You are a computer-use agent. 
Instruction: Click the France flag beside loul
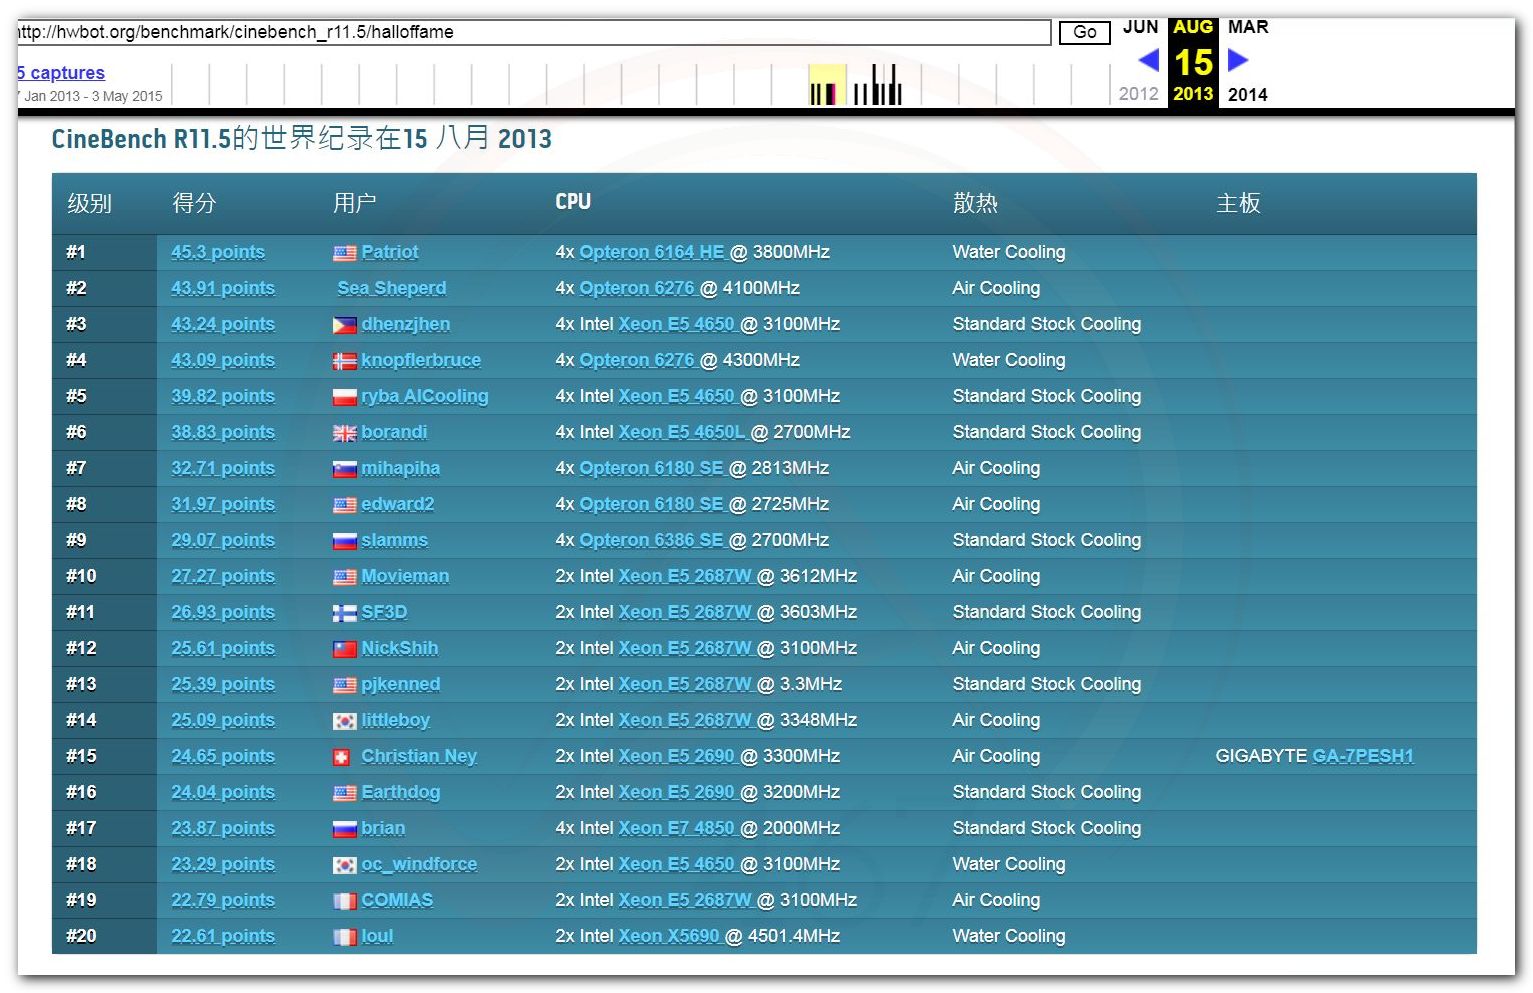(x=344, y=937)
